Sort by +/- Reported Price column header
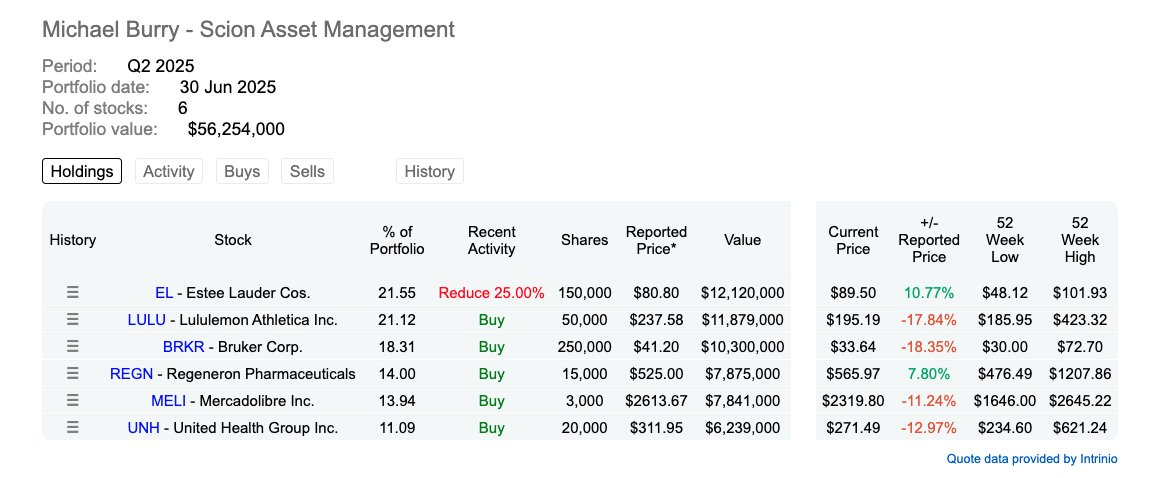Viewport: 1169px width, 478px height. pyautogui.click(x=928, y=240)
